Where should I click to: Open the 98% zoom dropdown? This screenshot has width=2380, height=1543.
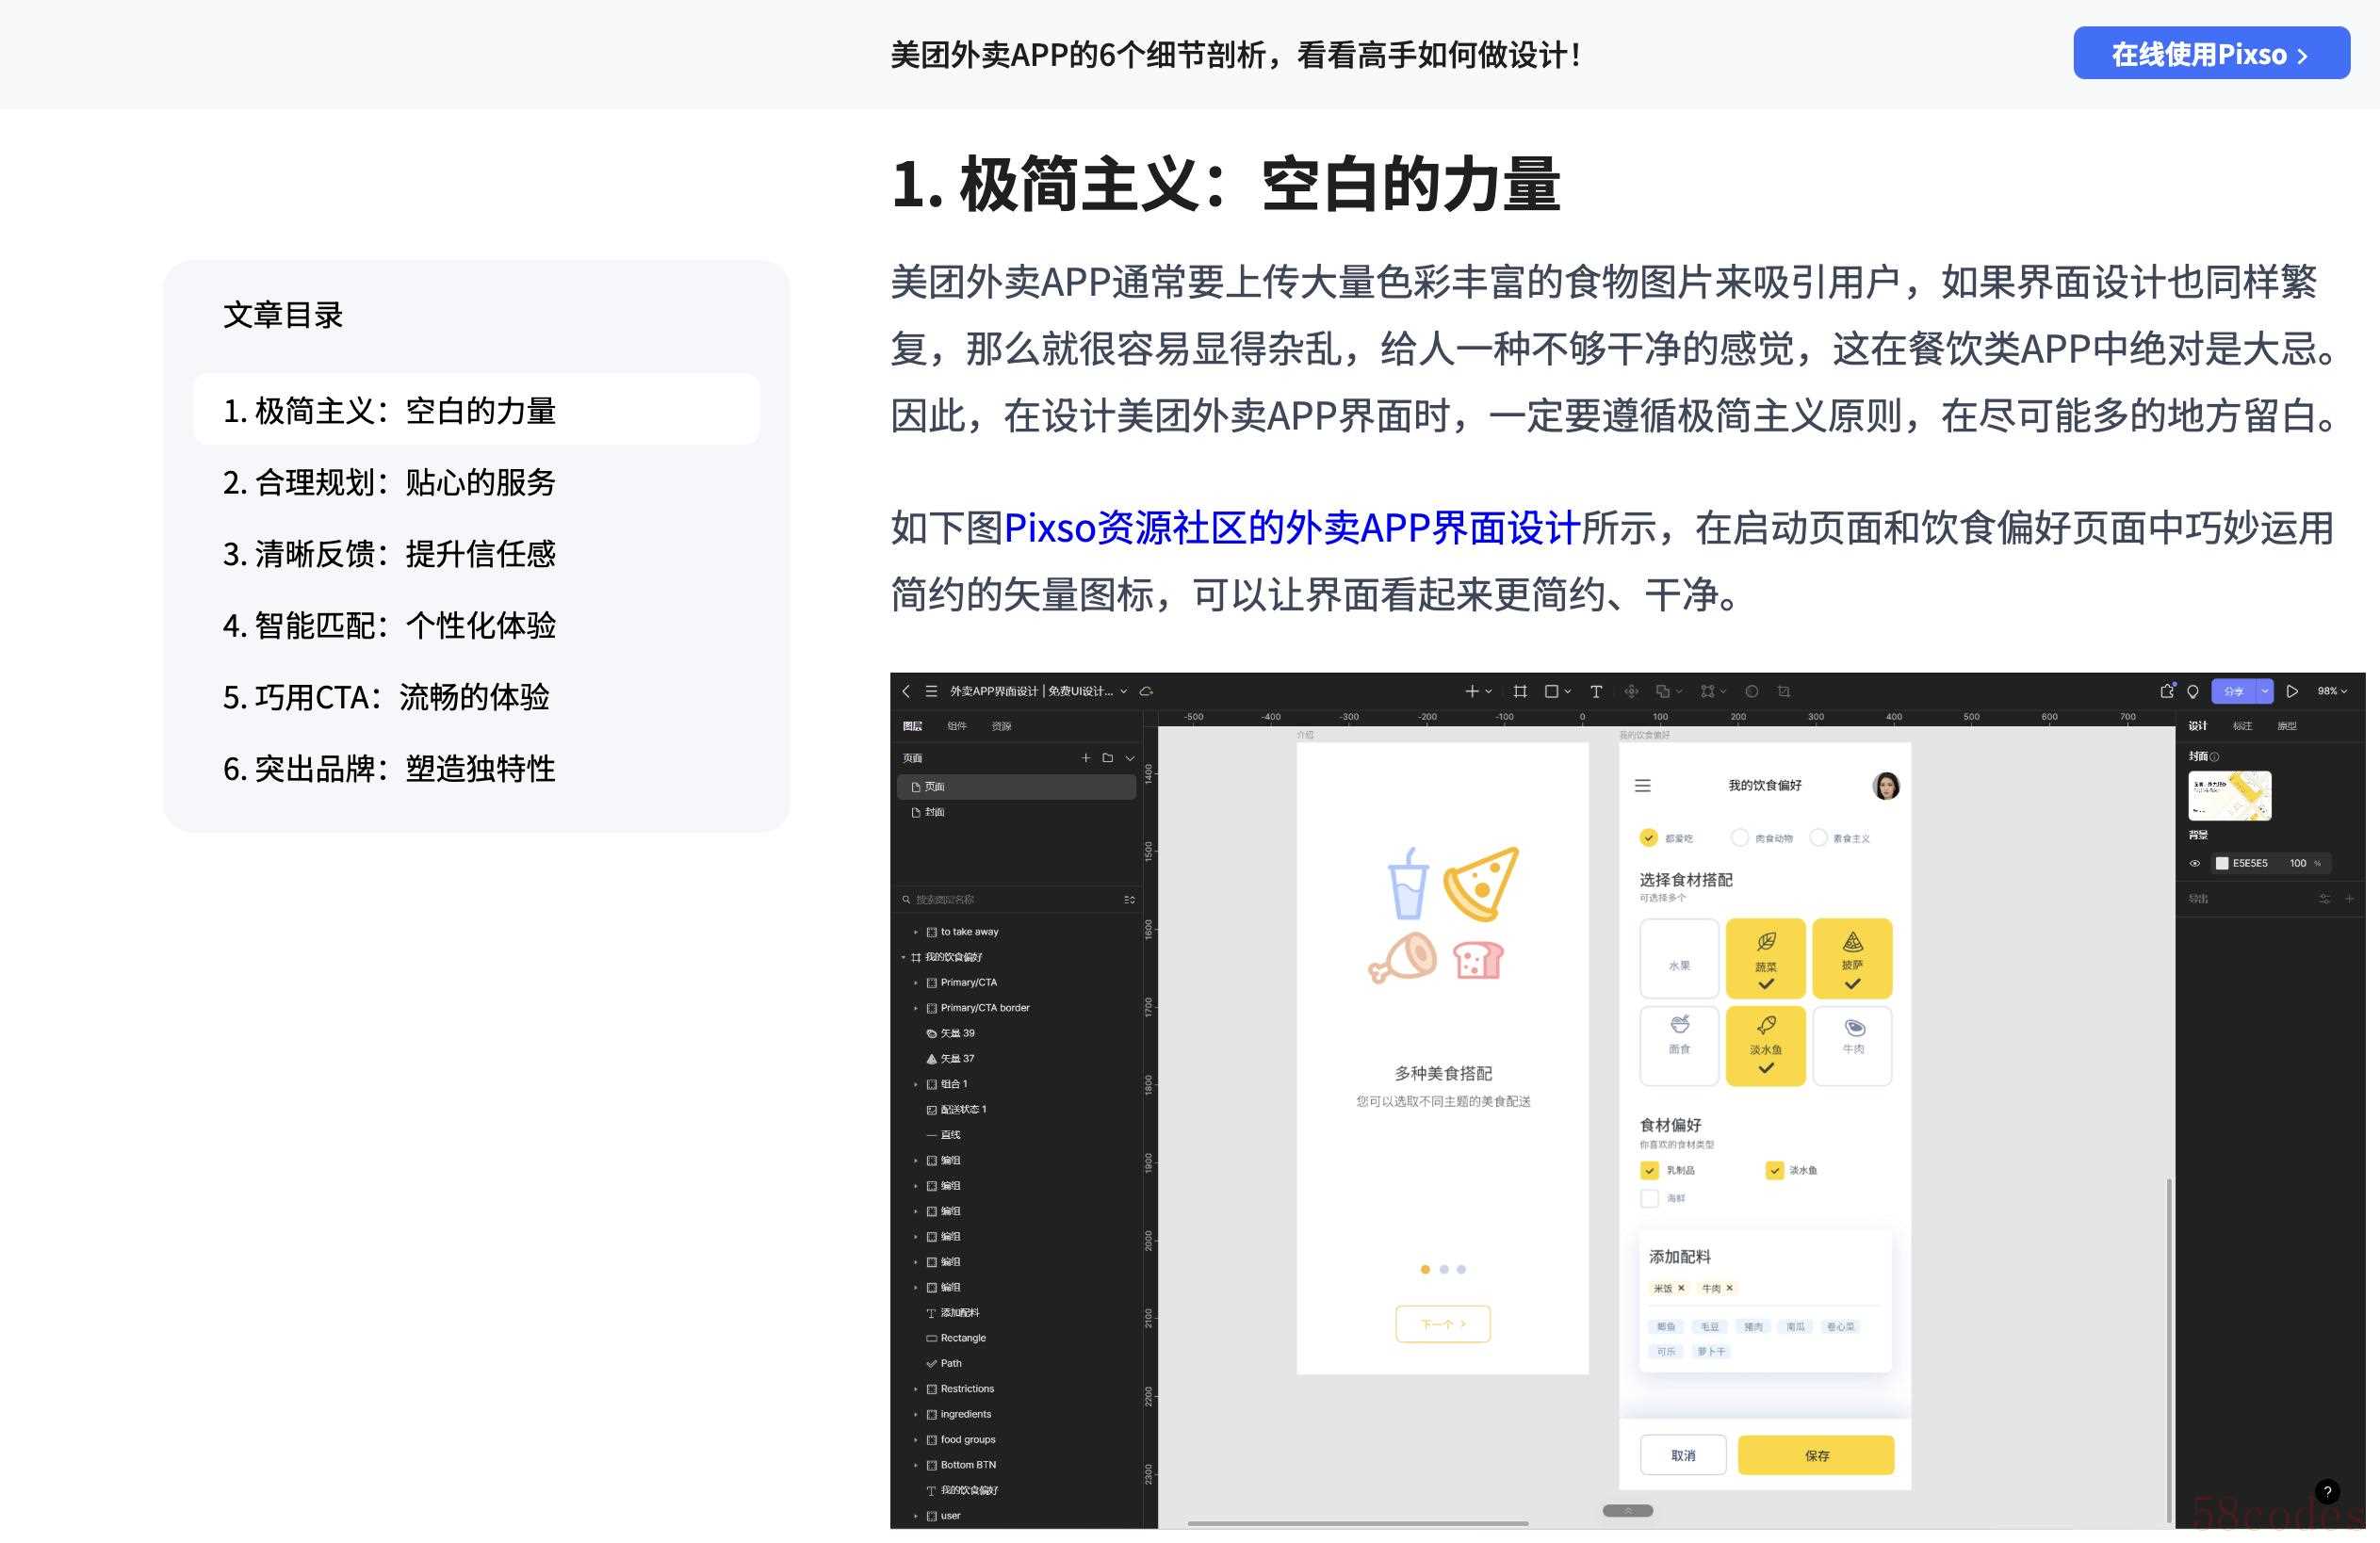point(2332,691)
